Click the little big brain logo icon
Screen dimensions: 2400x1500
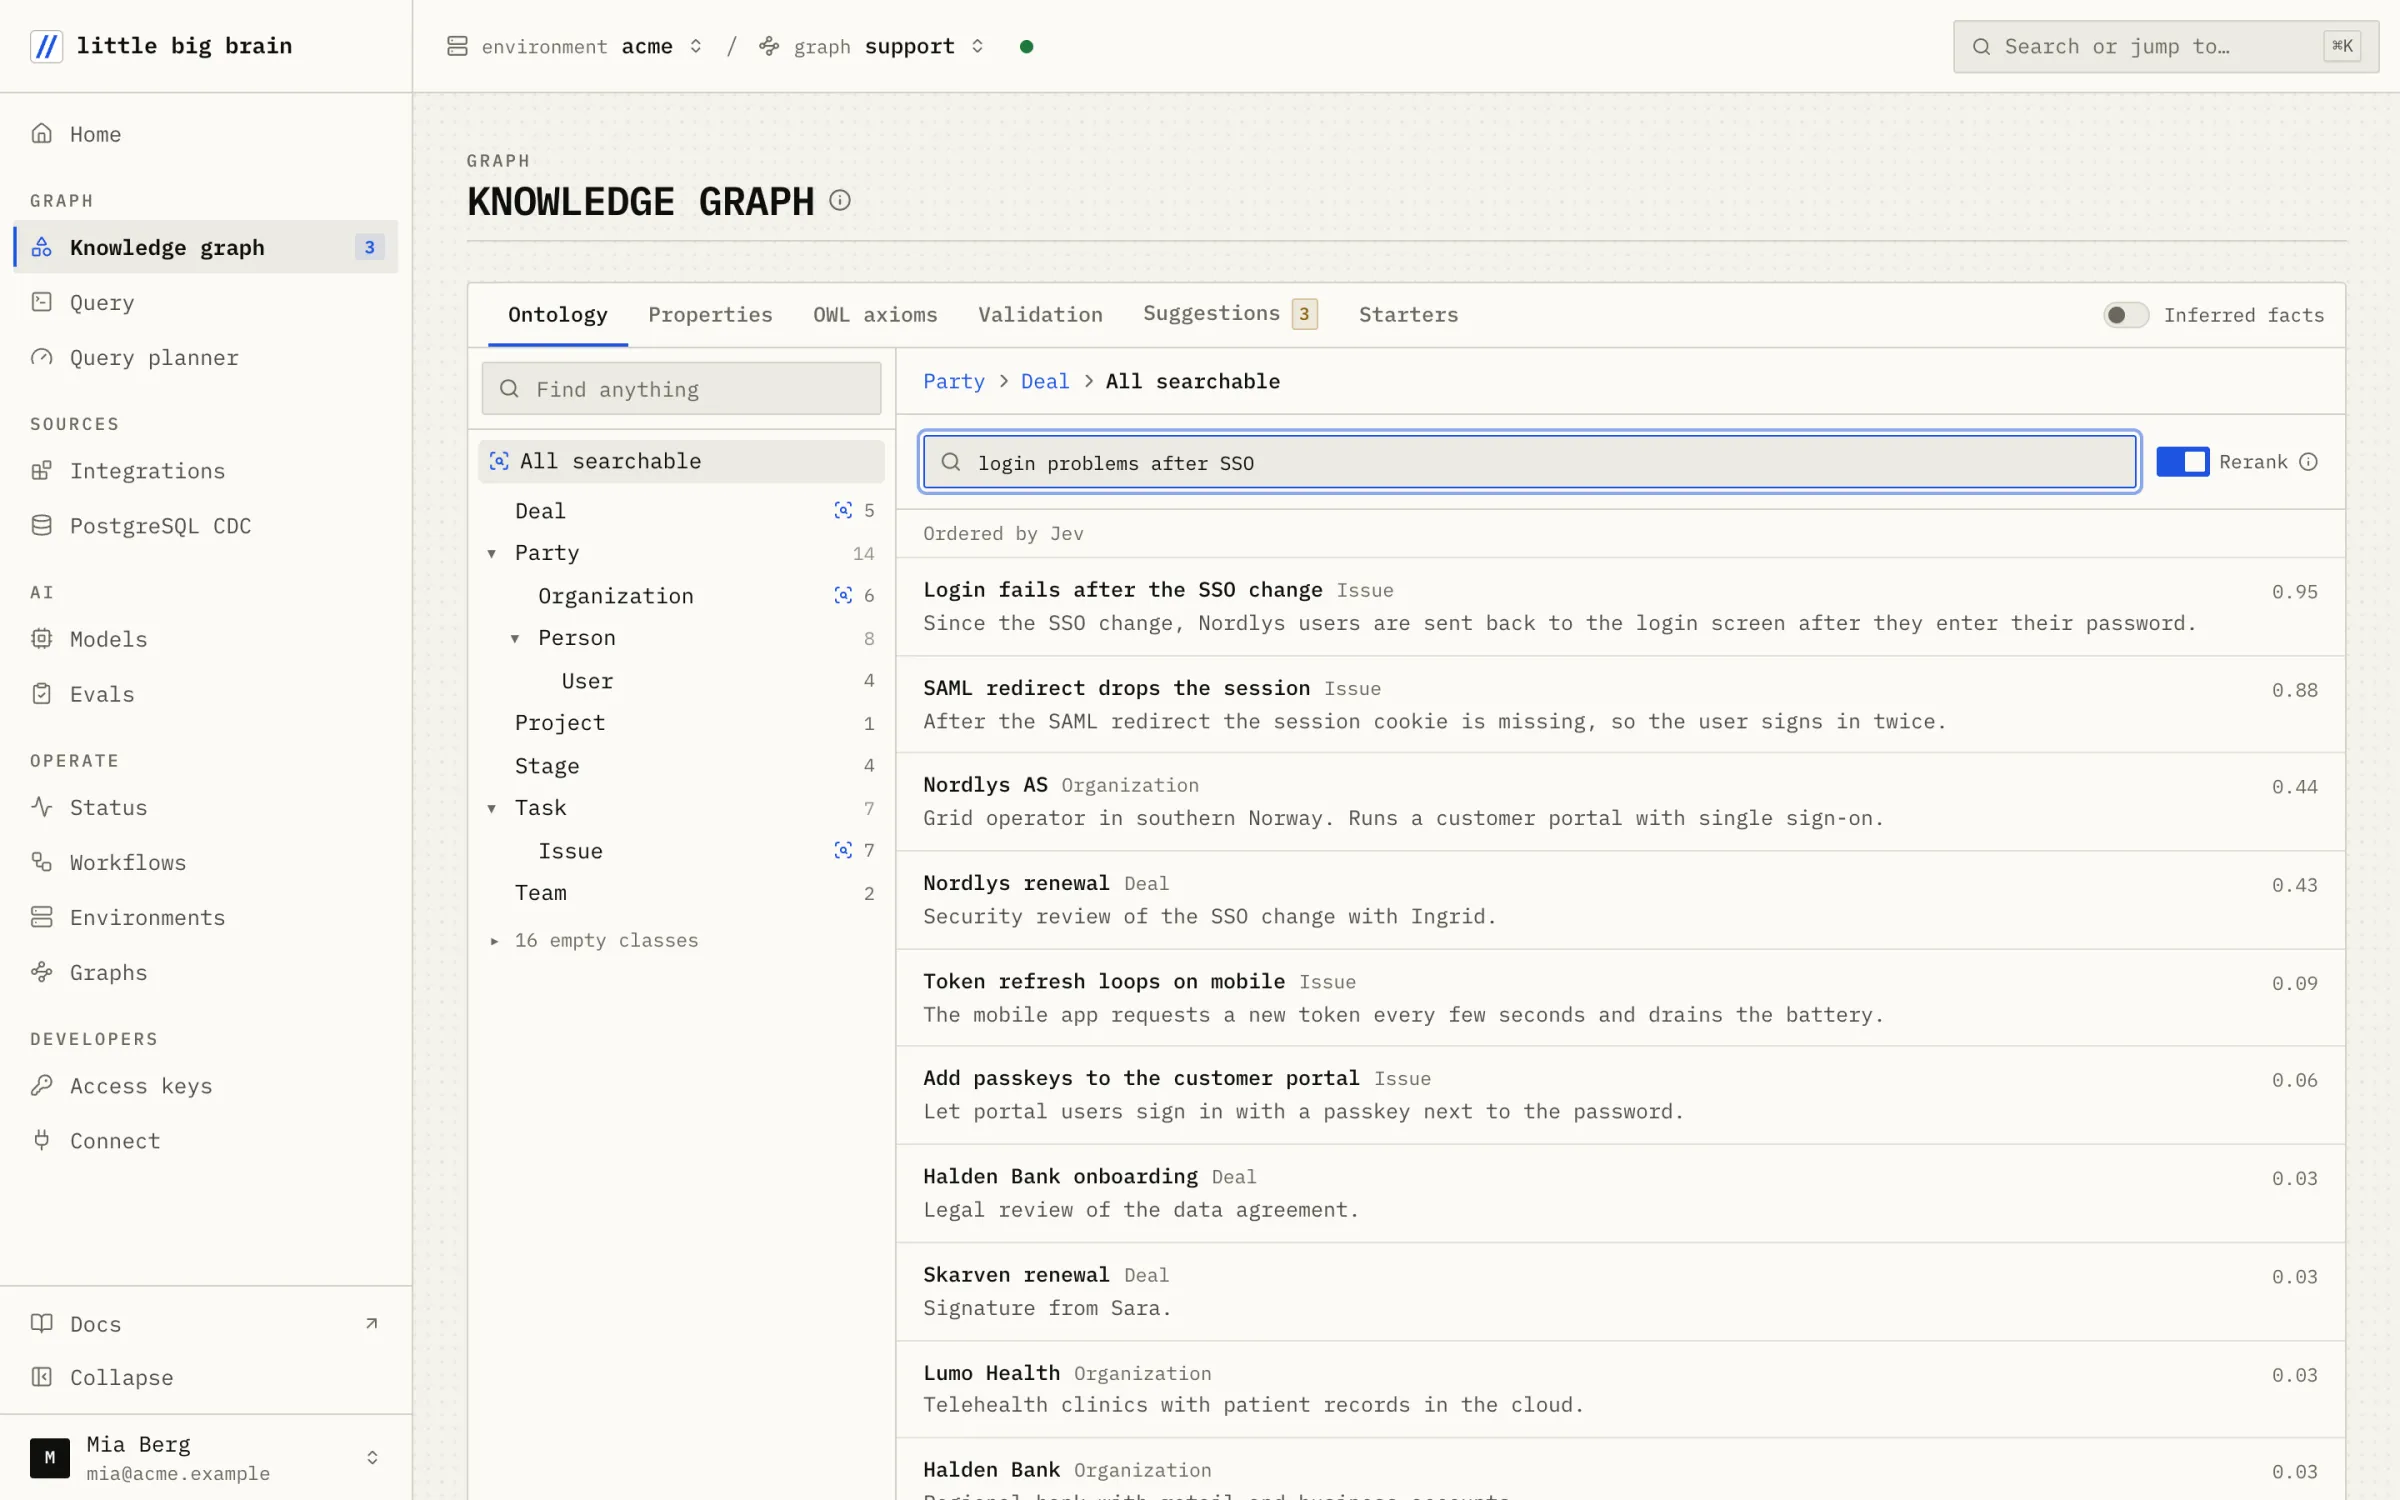pyautogui.click(x=46, y=46)
